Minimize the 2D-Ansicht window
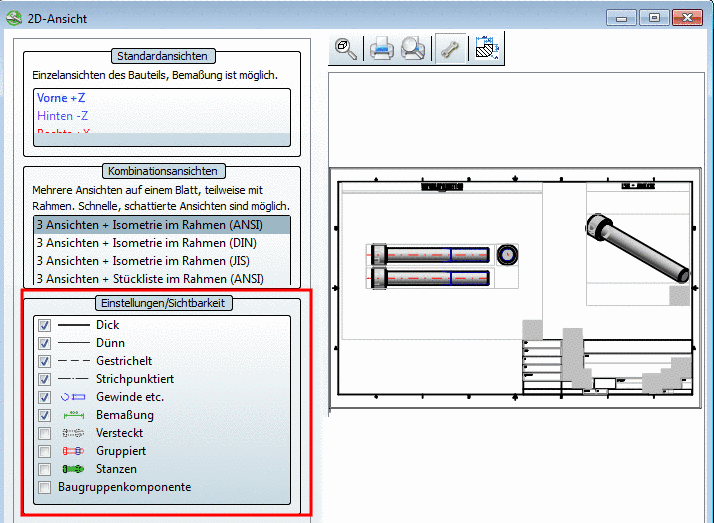Viewport: 714px width, 523px height. click(621, 18)
